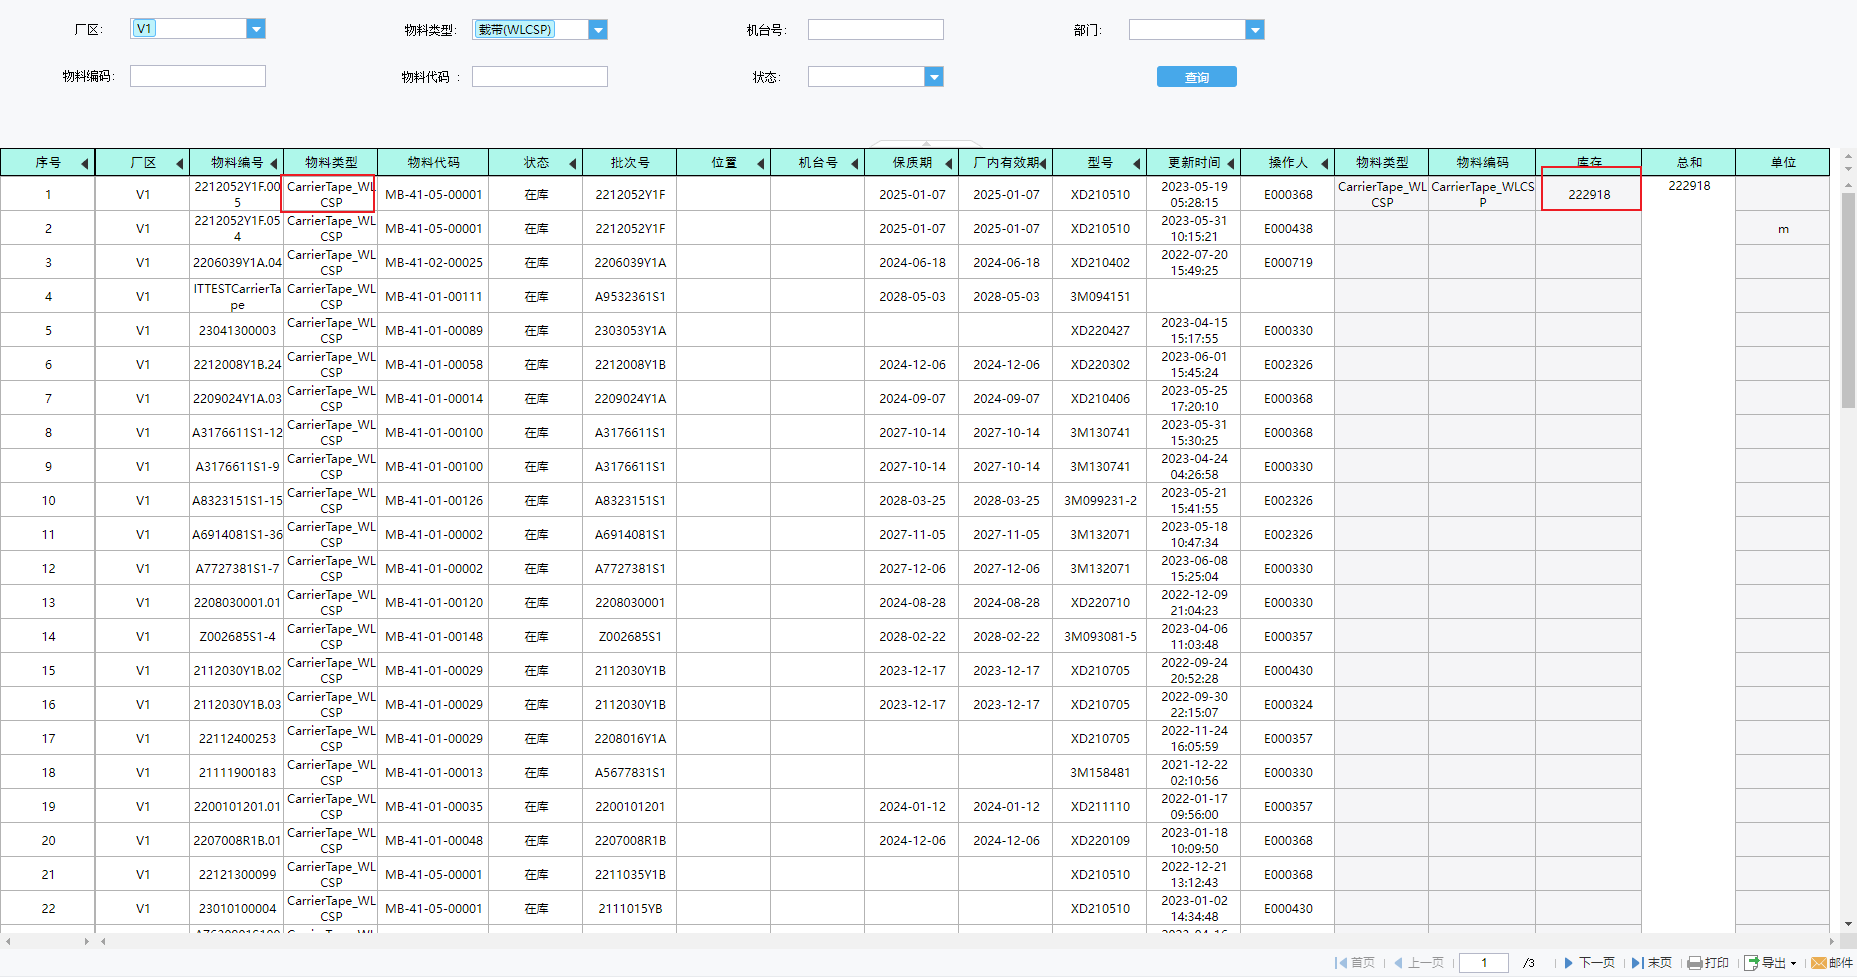
Task: Click the 操作人 column sort arrow
Action: coord(1325,163)
